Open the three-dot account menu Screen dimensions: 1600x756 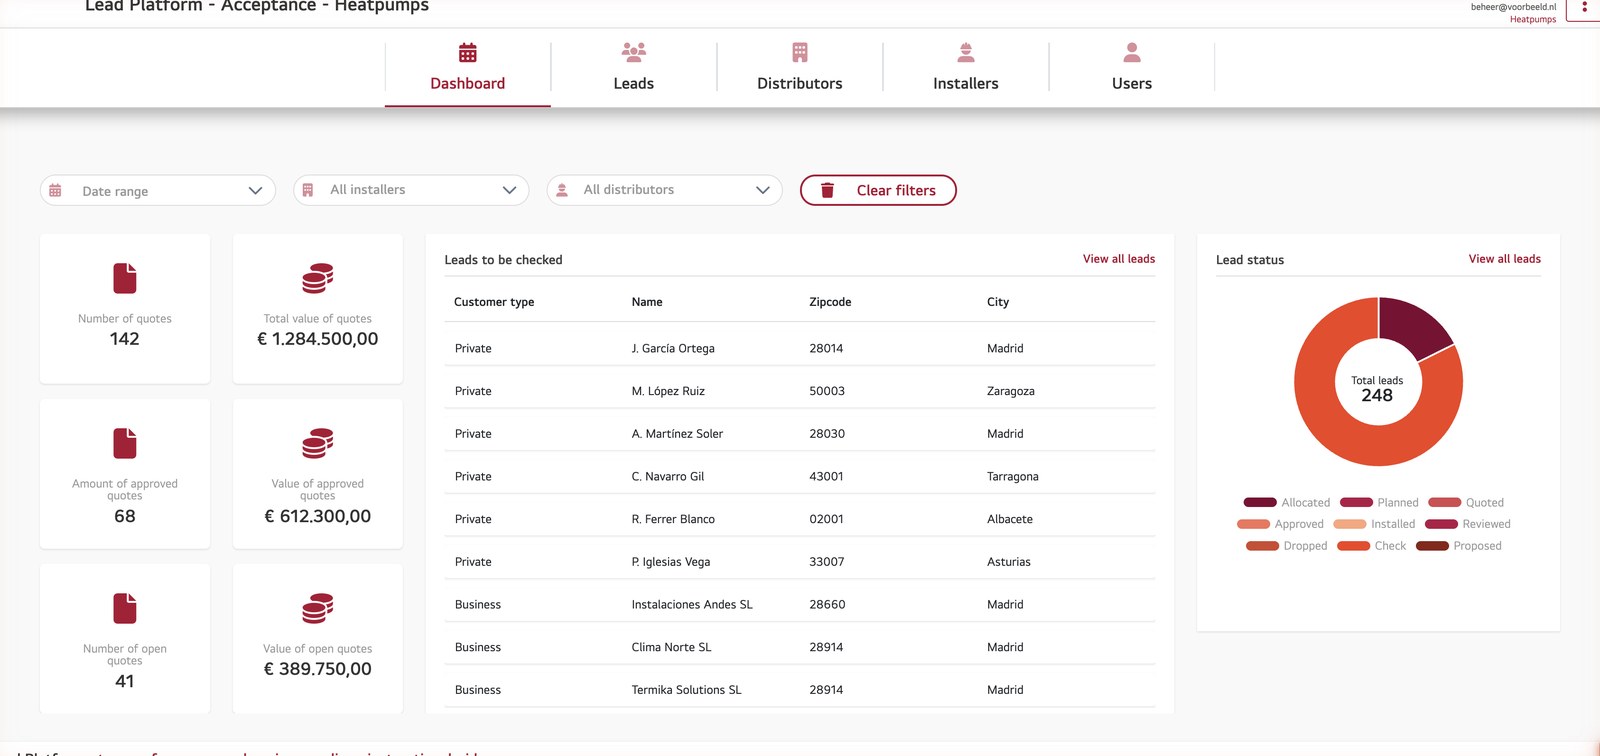point(1584,8)
